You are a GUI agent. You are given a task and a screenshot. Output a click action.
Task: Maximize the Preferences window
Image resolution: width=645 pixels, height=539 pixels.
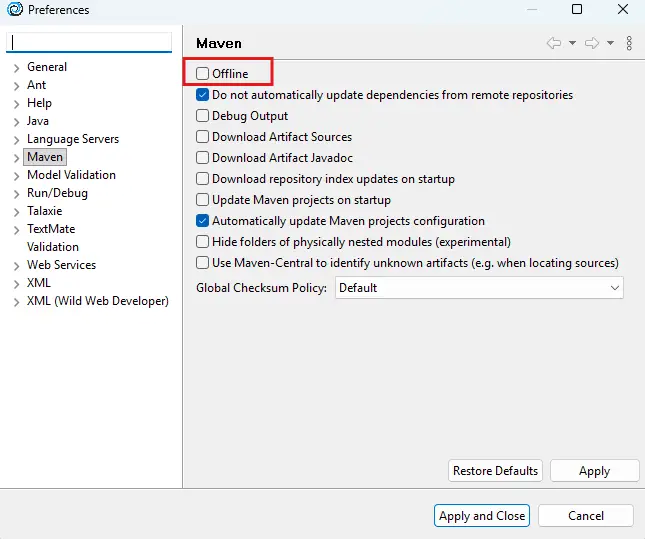(577, 10)
